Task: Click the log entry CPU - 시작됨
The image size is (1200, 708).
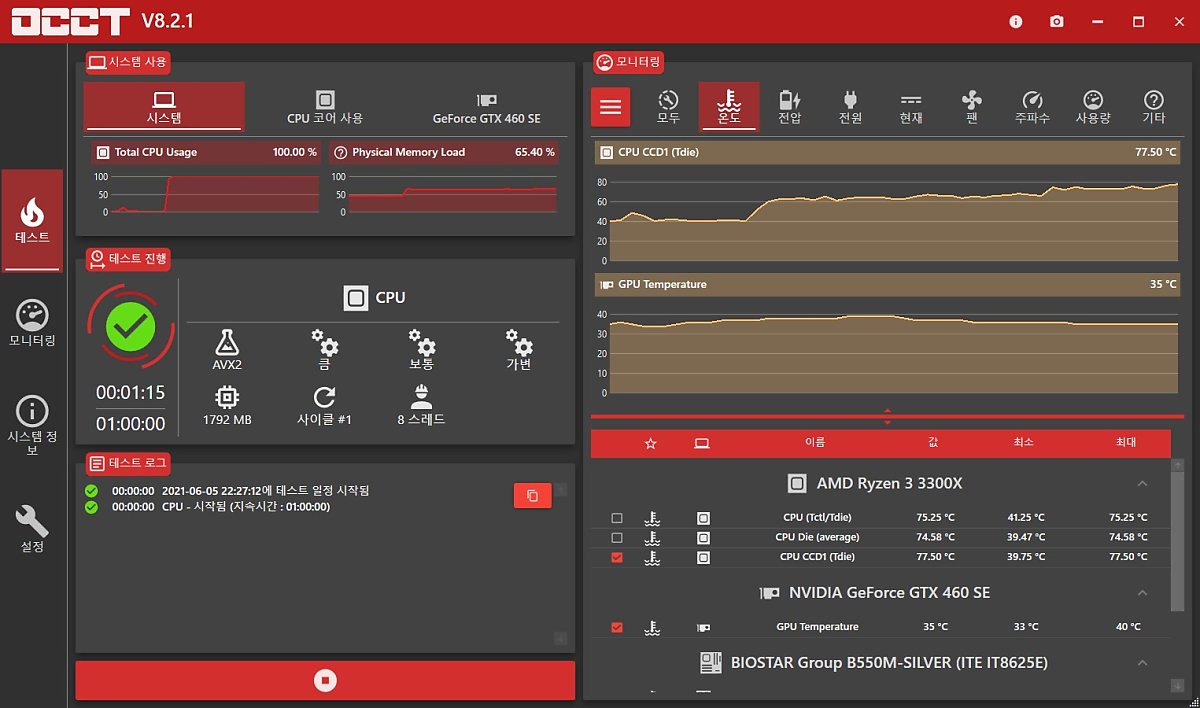Action: [246, 507]
